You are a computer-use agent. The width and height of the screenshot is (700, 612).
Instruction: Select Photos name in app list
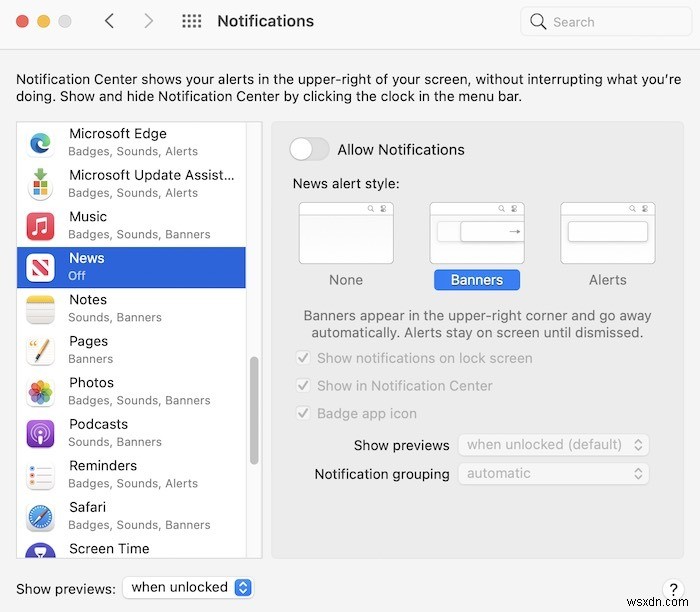[92, 383]
